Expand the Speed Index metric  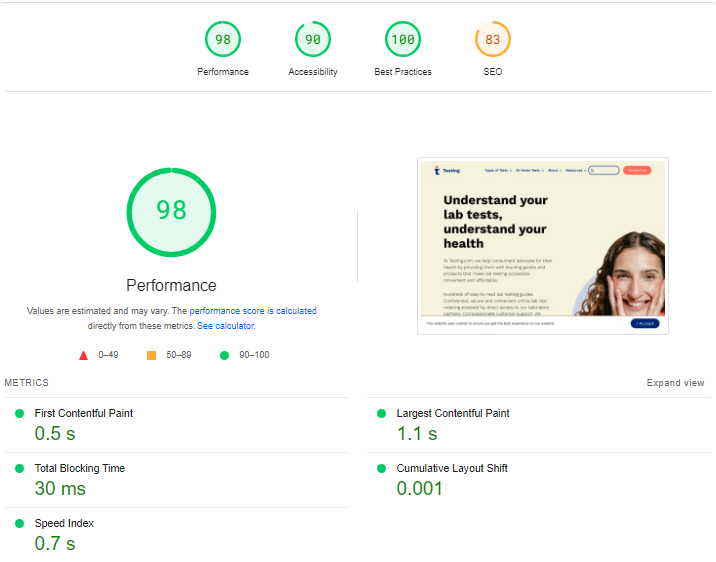coord(177,535)
